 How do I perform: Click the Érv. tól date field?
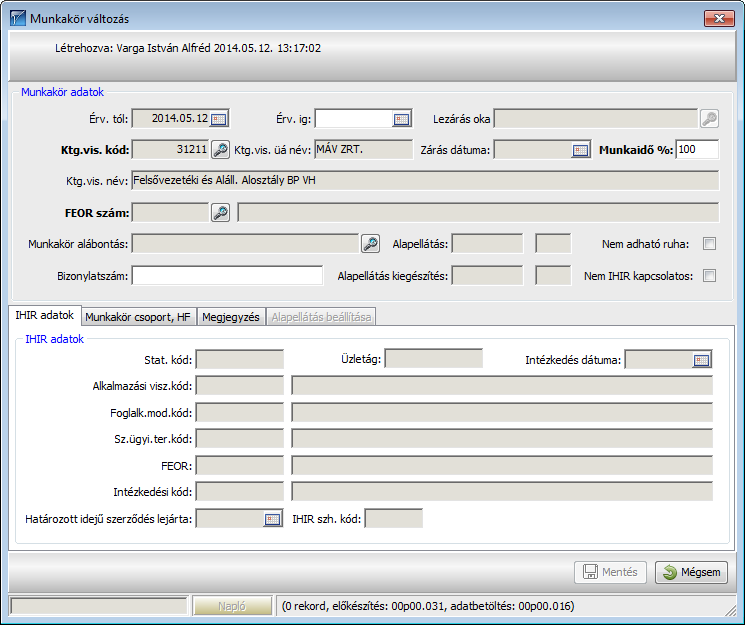[x=171, y=119]
